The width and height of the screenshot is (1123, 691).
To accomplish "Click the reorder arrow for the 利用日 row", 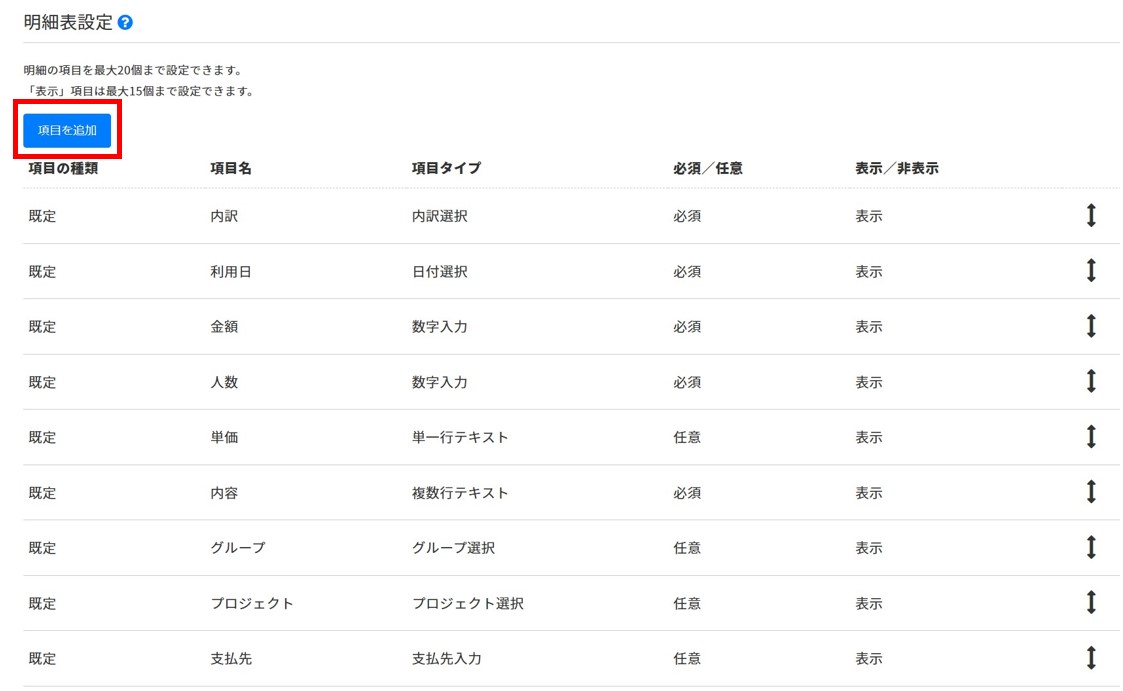I will [x=1091, y=271].
